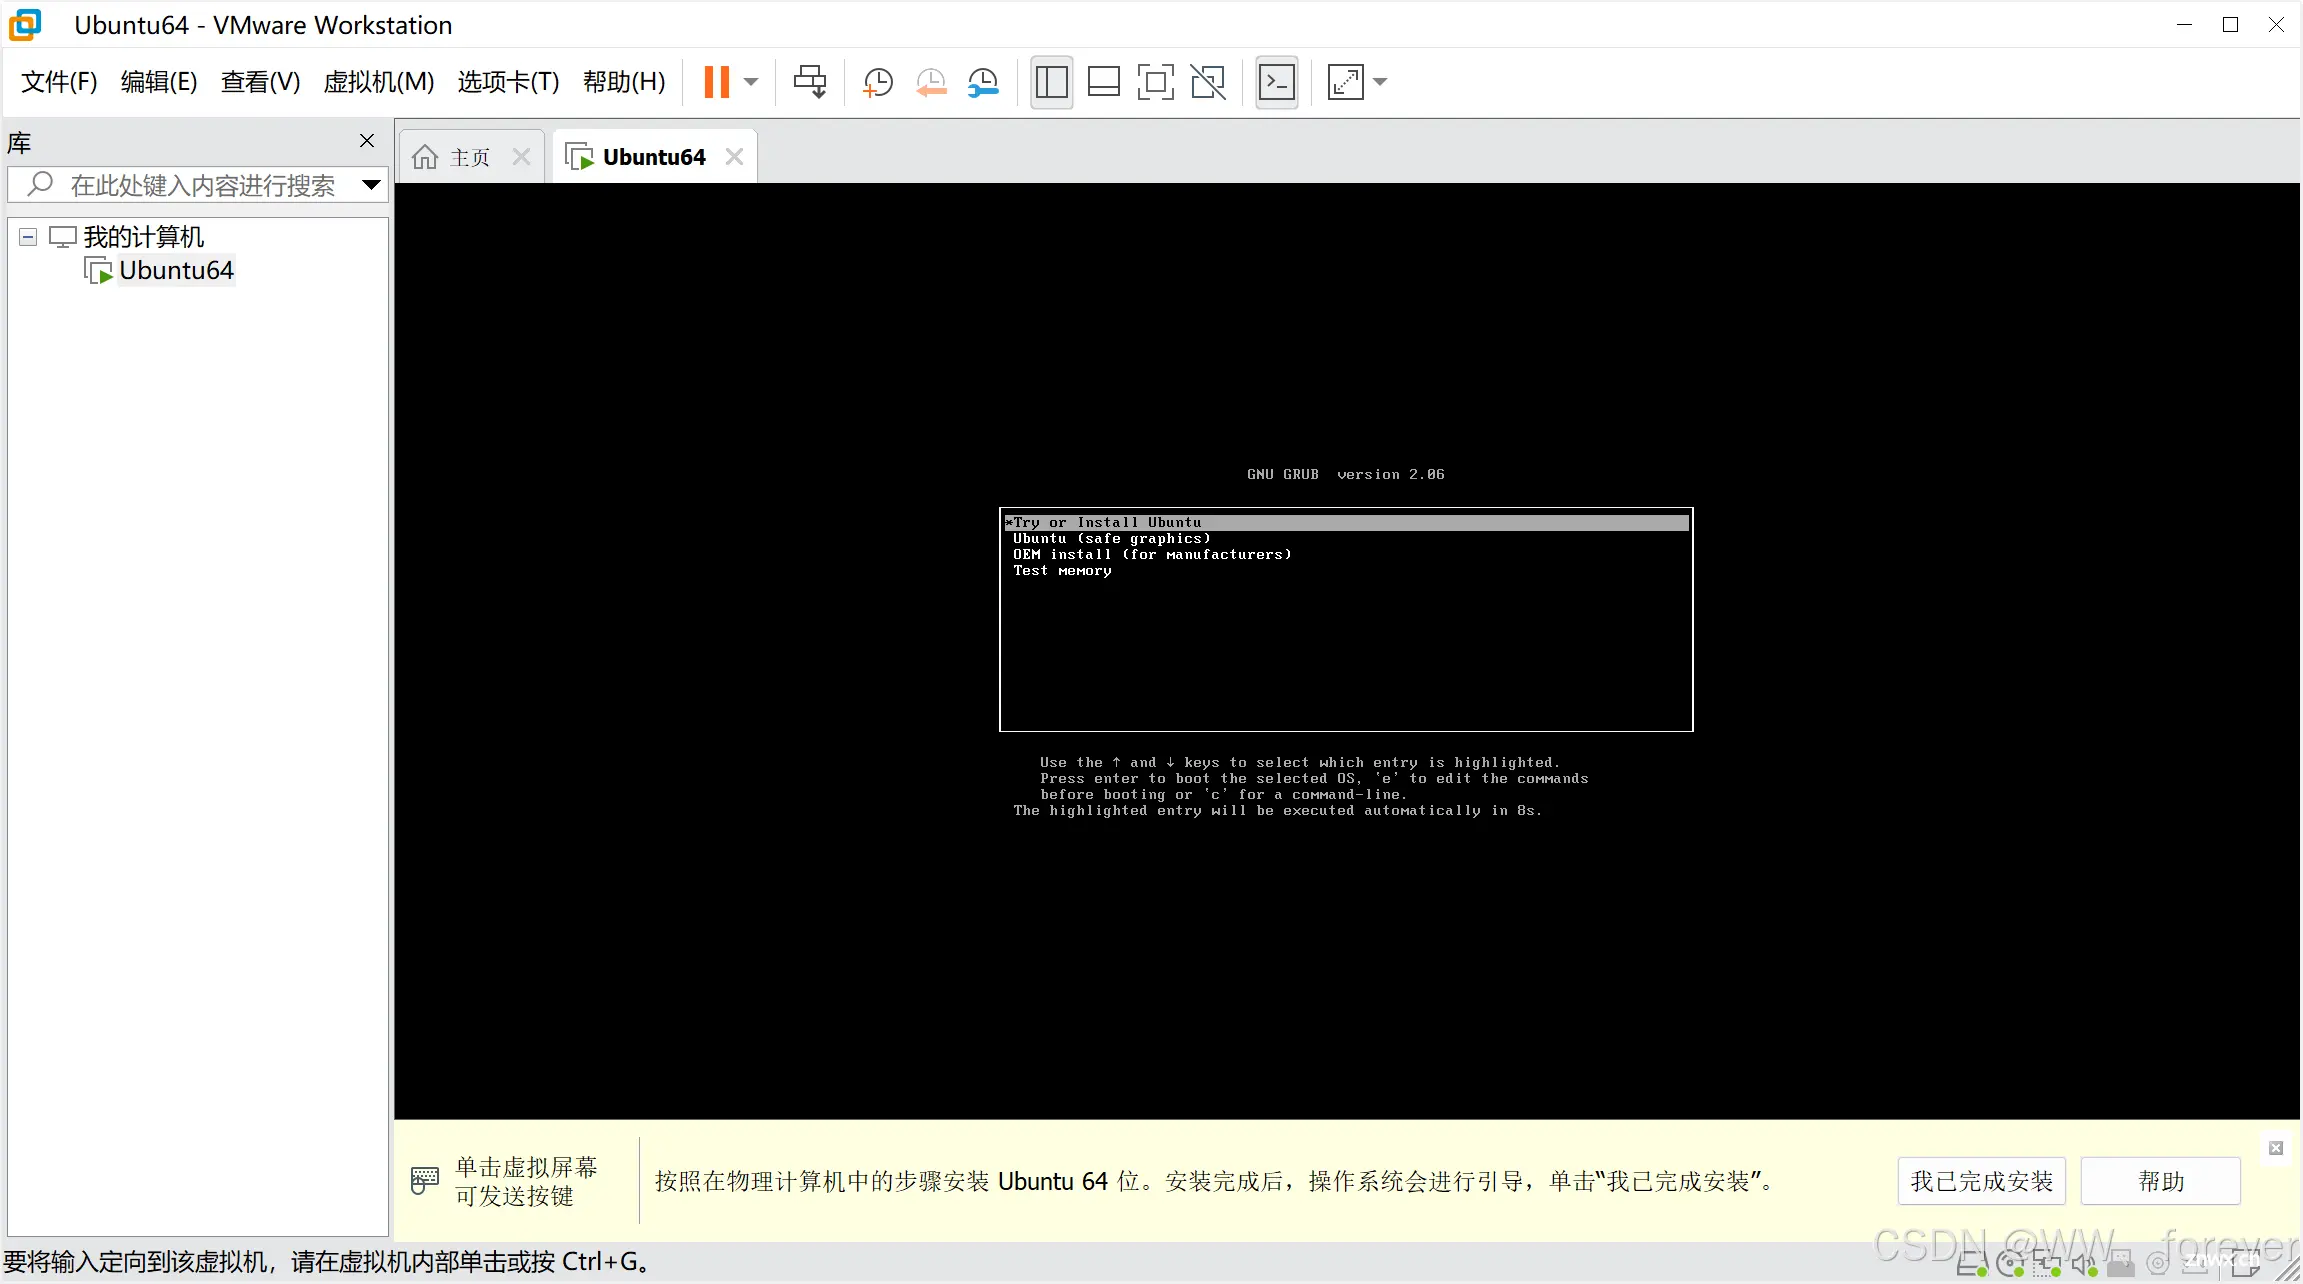Viewport: 2303px width, 1284px height.
Task: Open the 文件(F) menu
Action: (59, 82)
